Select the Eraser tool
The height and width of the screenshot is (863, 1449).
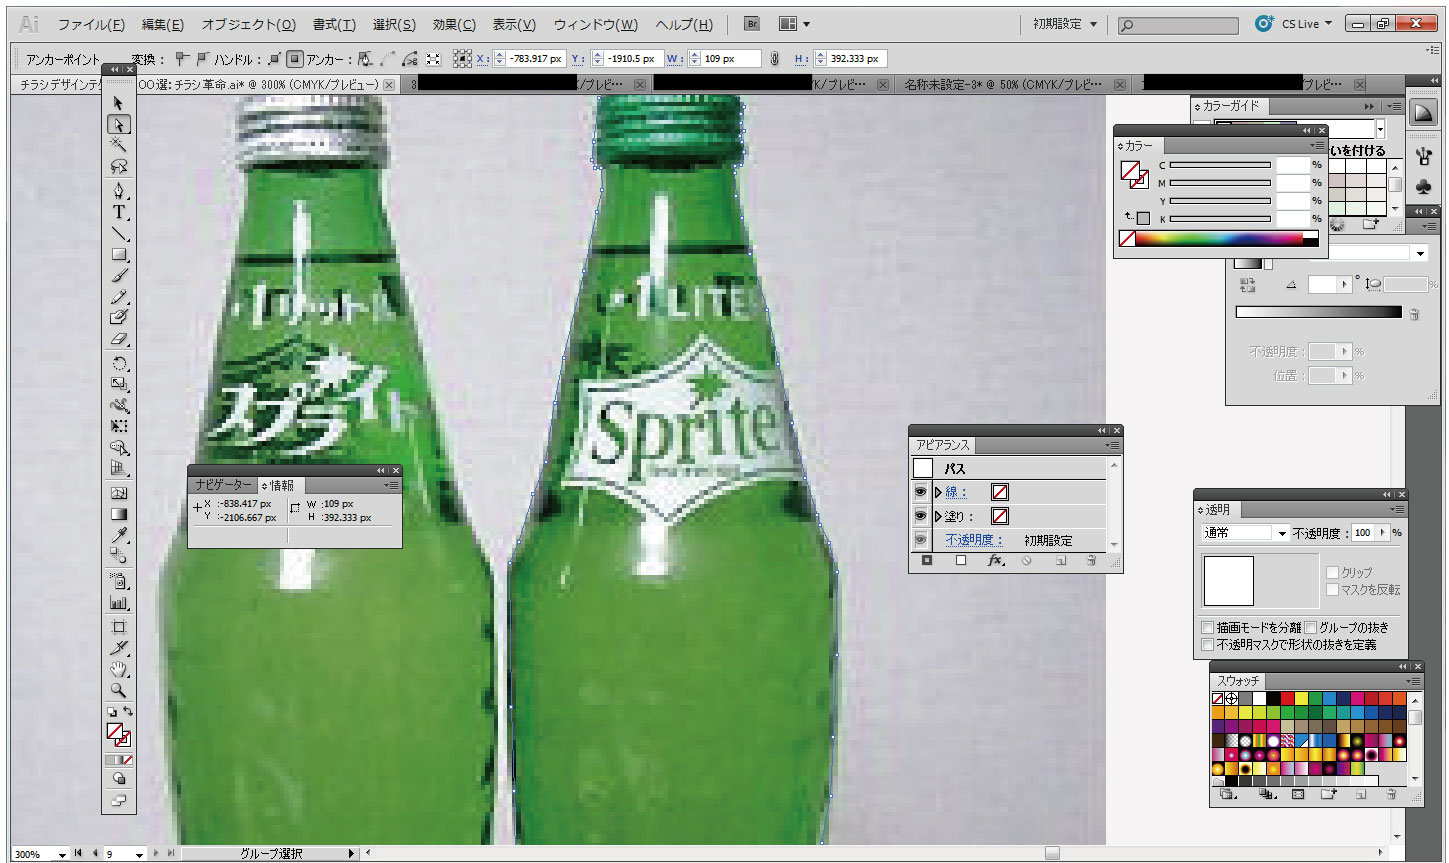pos(119,339)
